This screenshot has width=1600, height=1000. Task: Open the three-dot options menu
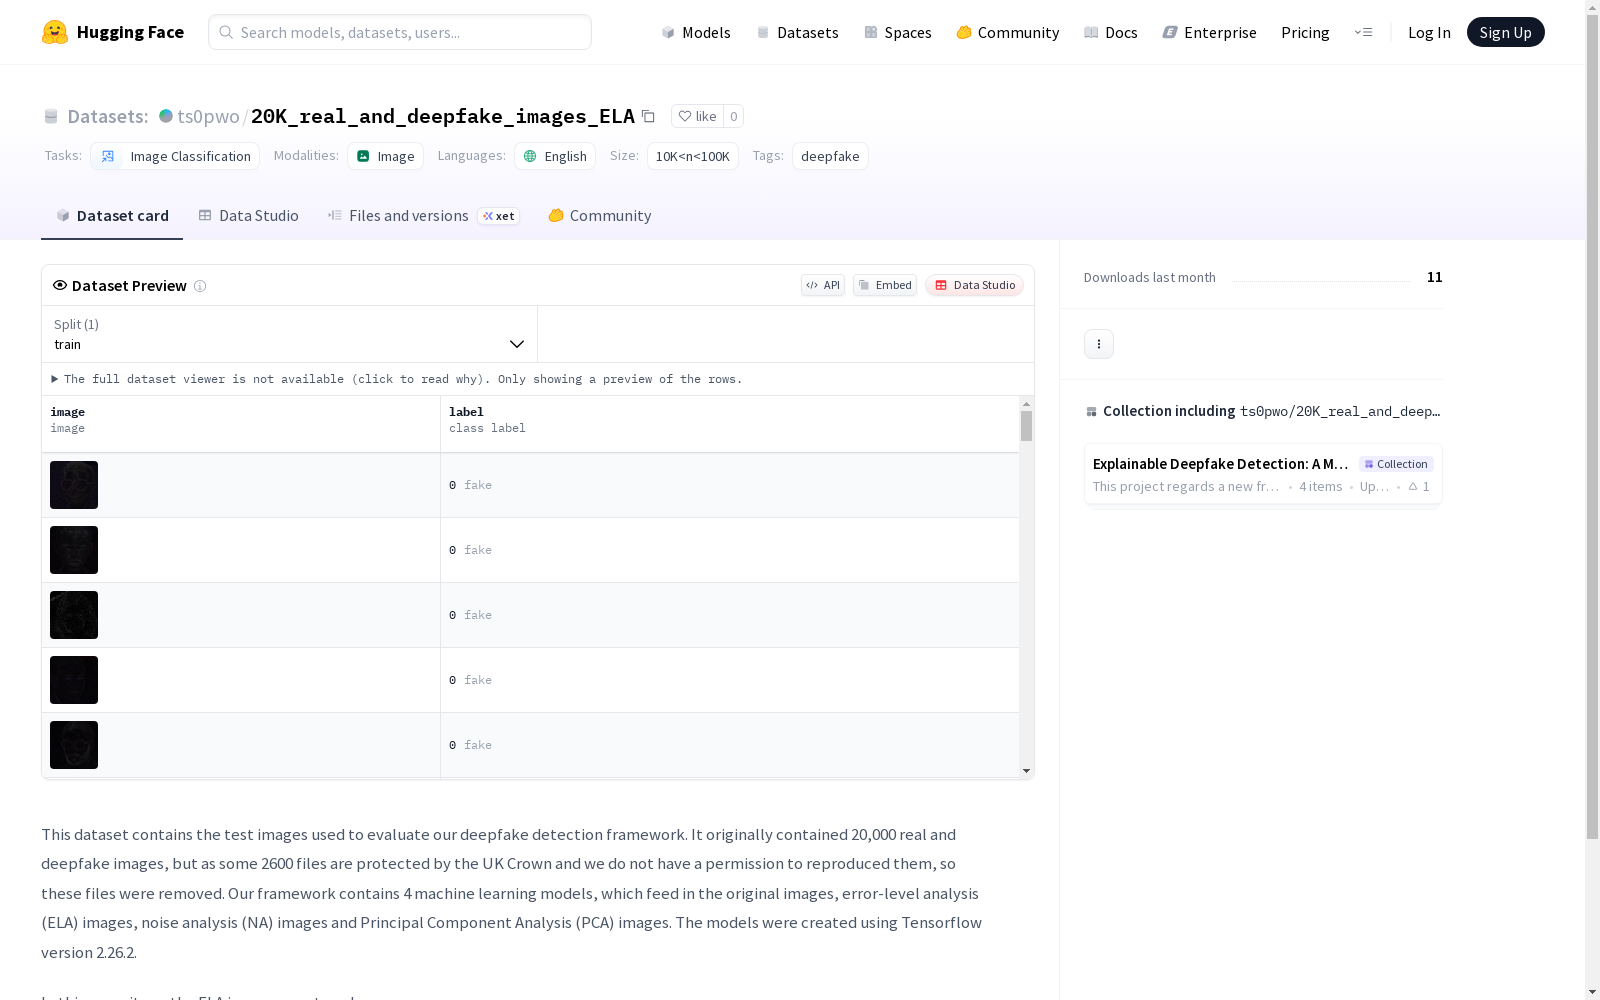(x=1099, y=344)
